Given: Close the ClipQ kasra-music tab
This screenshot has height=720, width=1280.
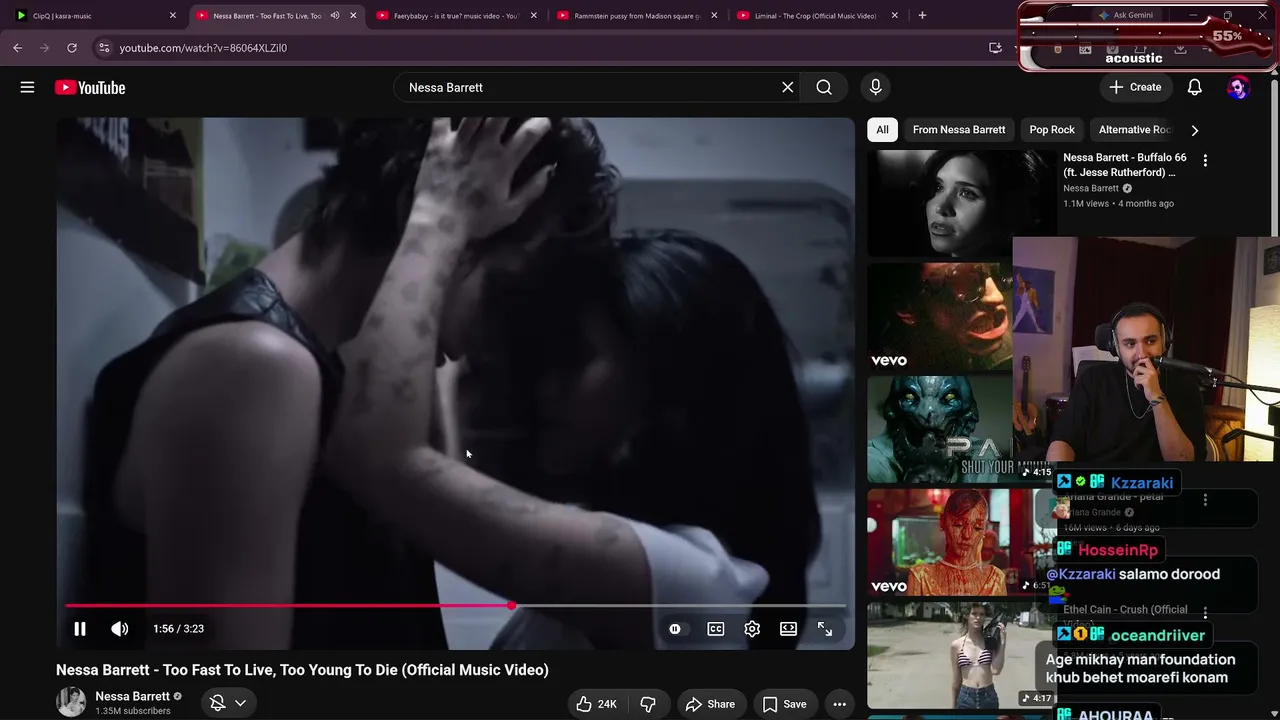Looking at the screenshot, I should click(172, 16).
